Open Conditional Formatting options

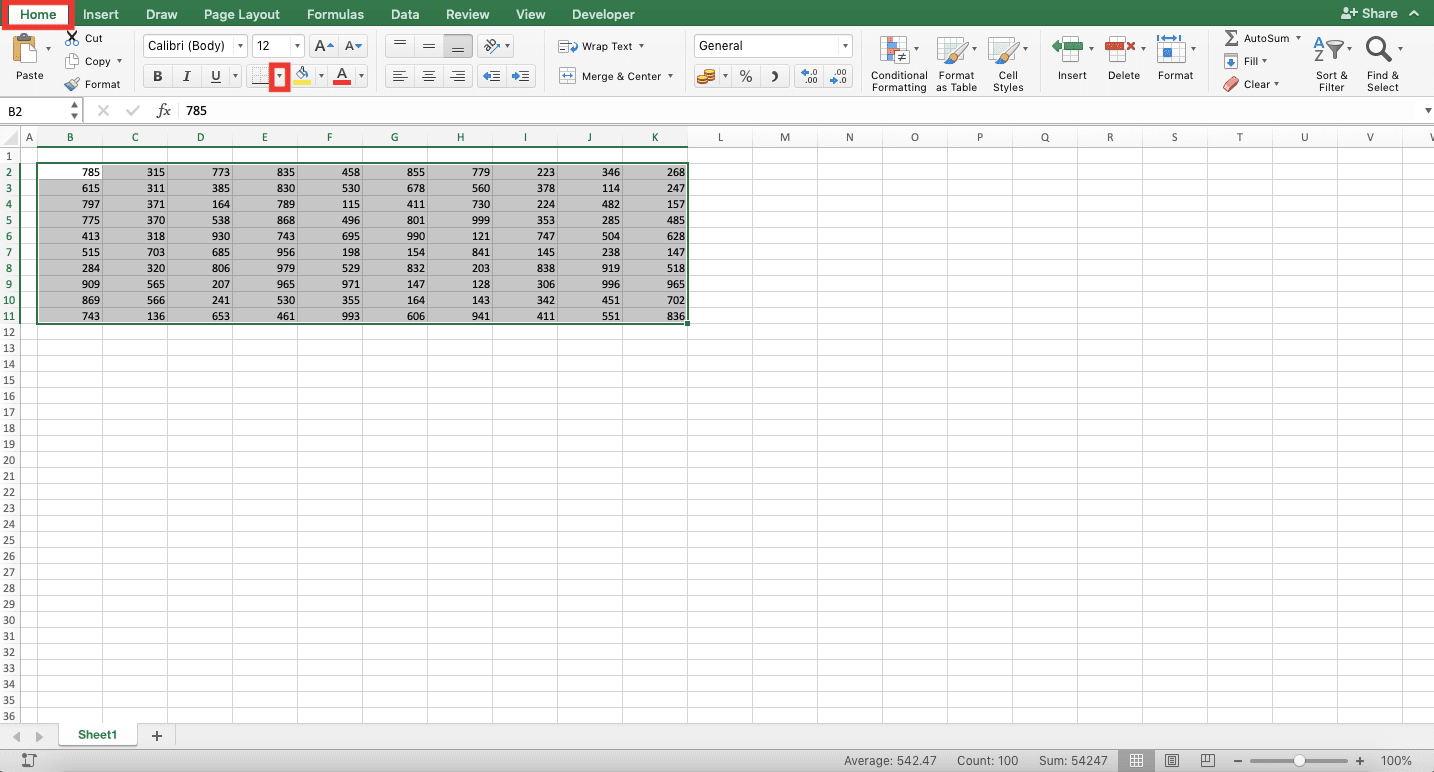tap(897, 62)
